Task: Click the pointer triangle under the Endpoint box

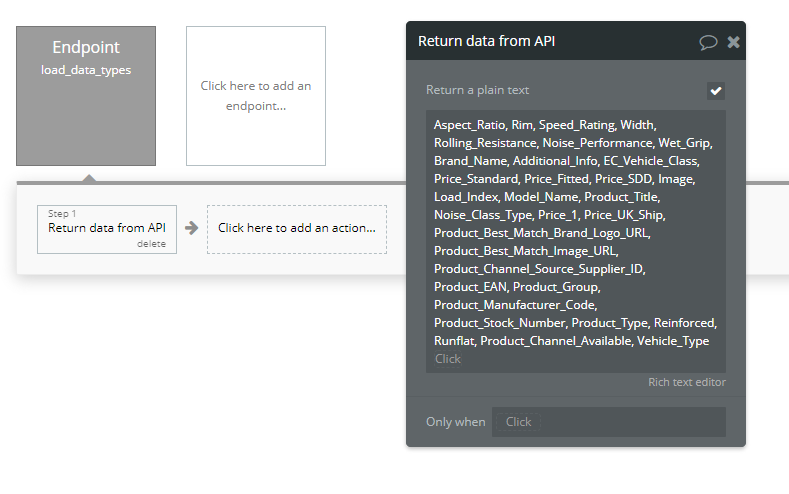Action: (x=89, y=178)
